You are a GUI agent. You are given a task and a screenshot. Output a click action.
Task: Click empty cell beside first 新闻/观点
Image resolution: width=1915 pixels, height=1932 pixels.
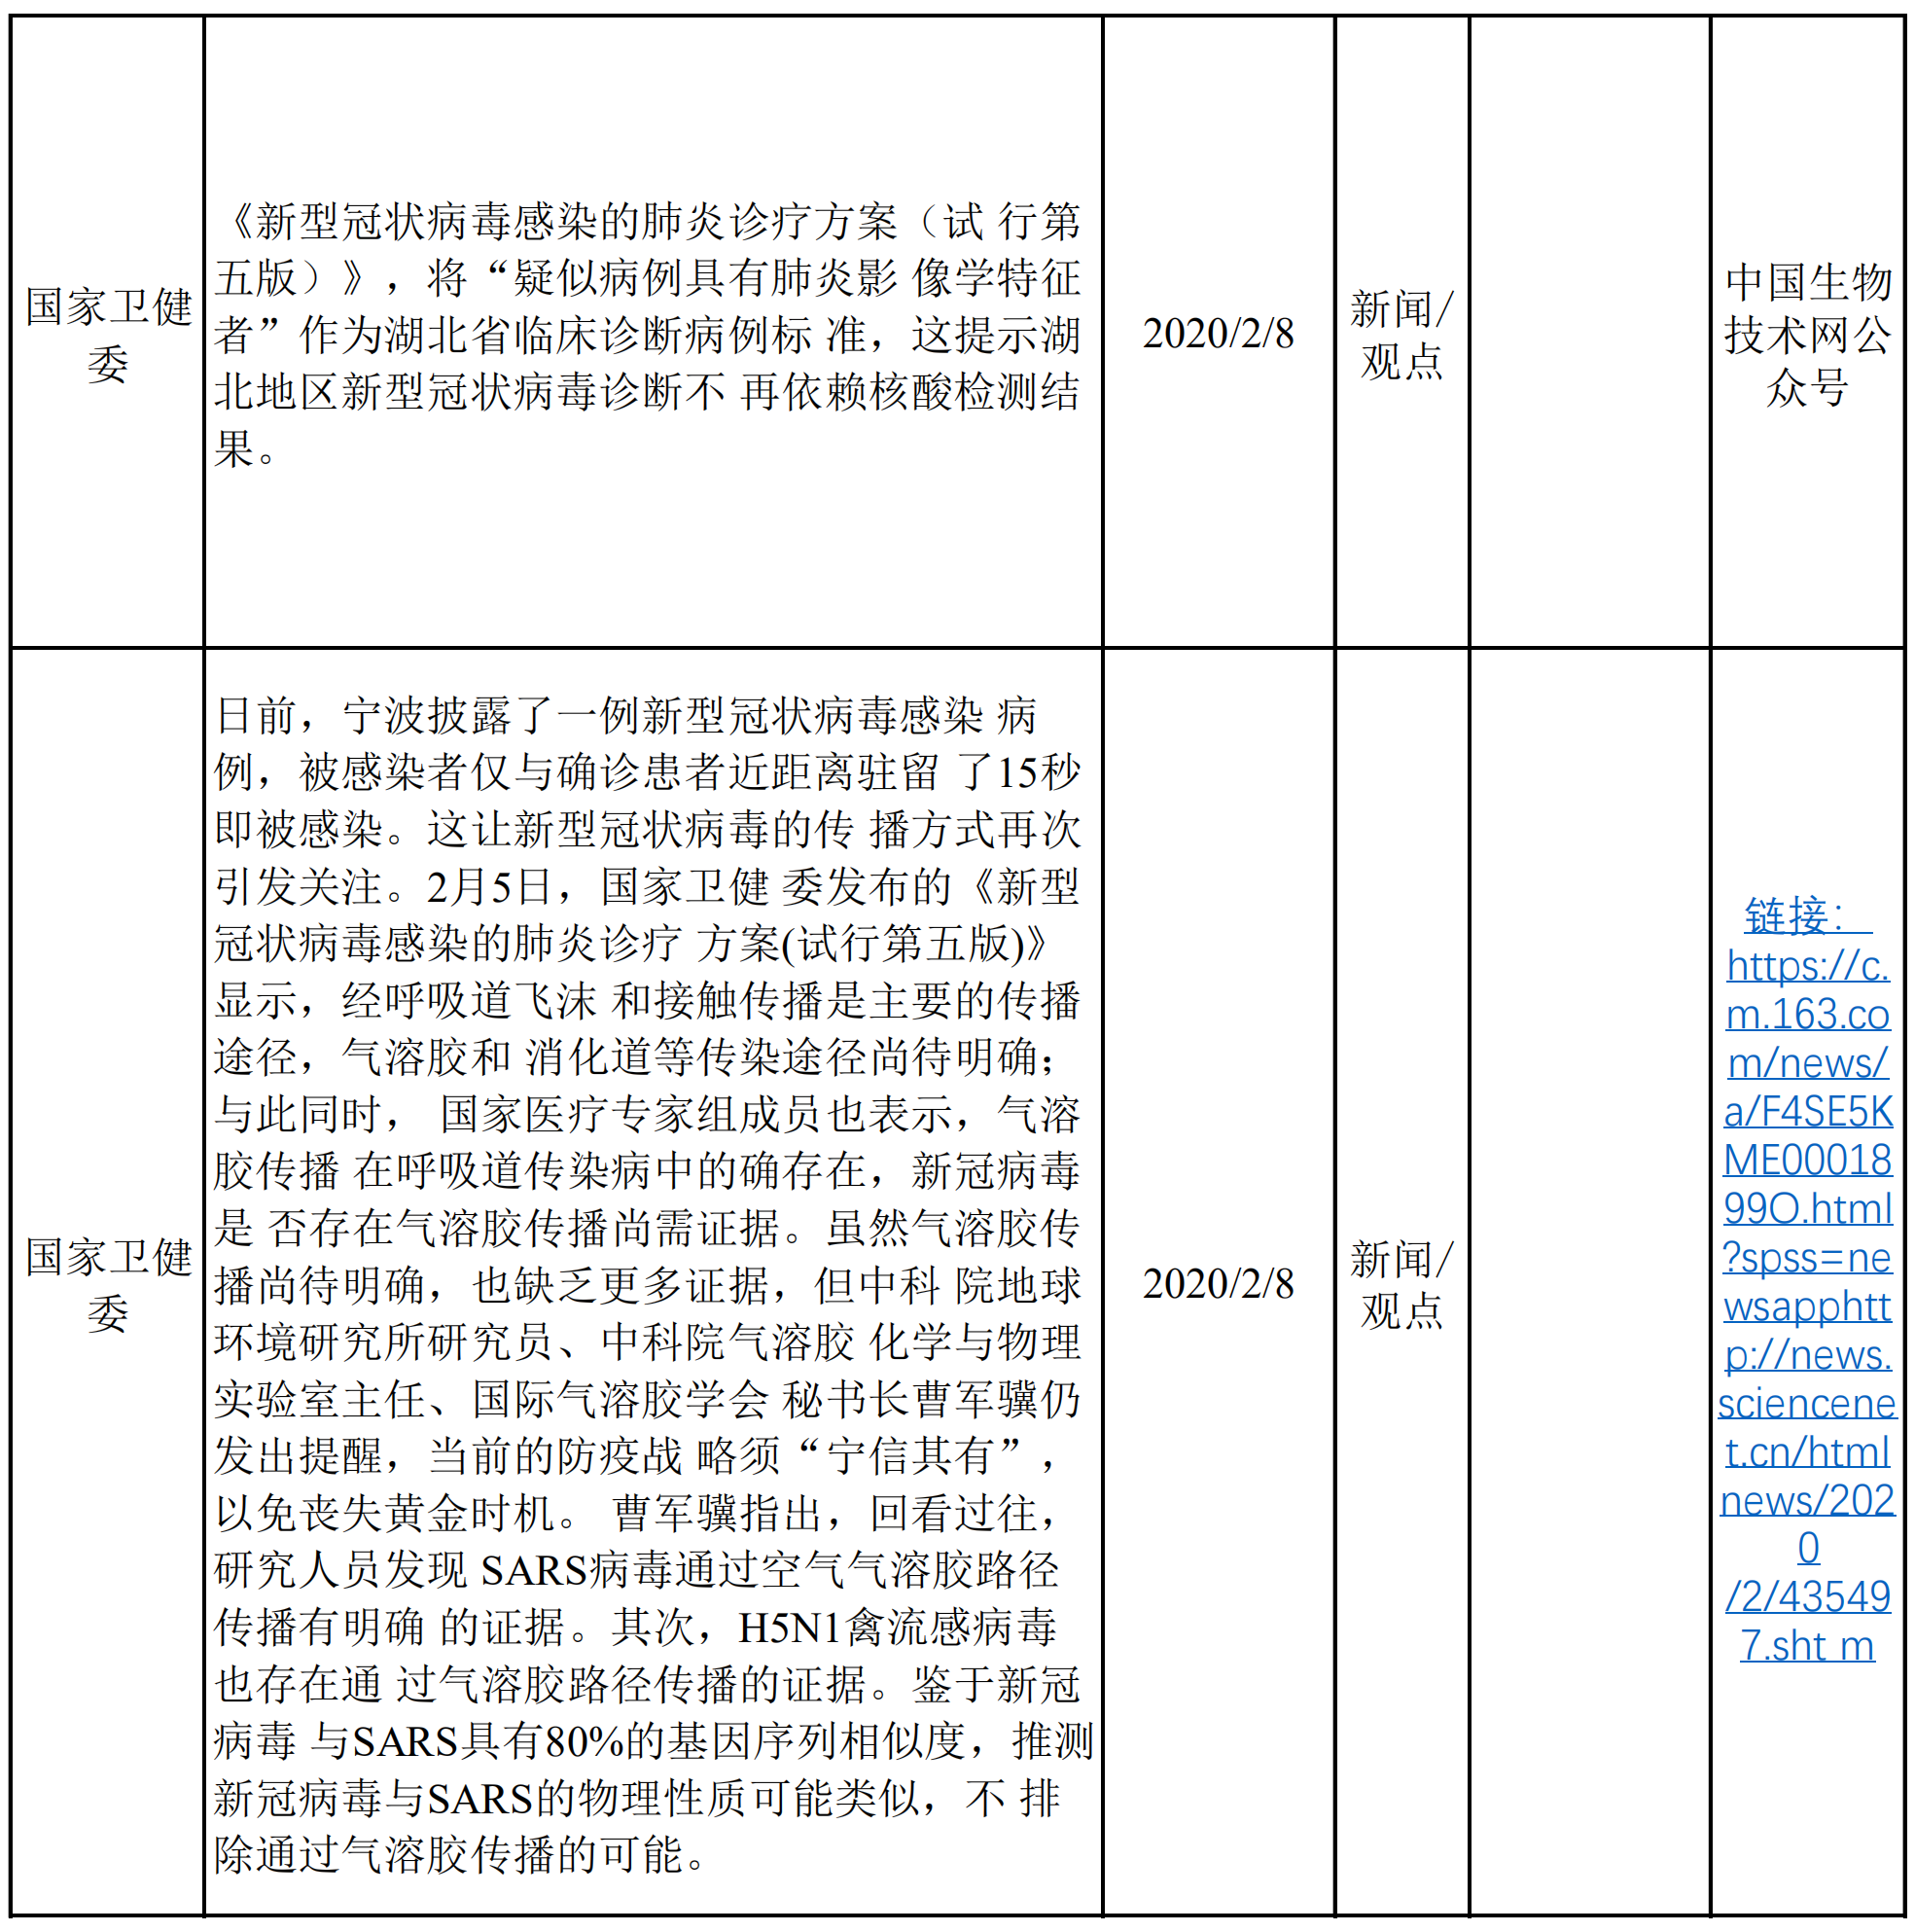(x=1589, y=334)
